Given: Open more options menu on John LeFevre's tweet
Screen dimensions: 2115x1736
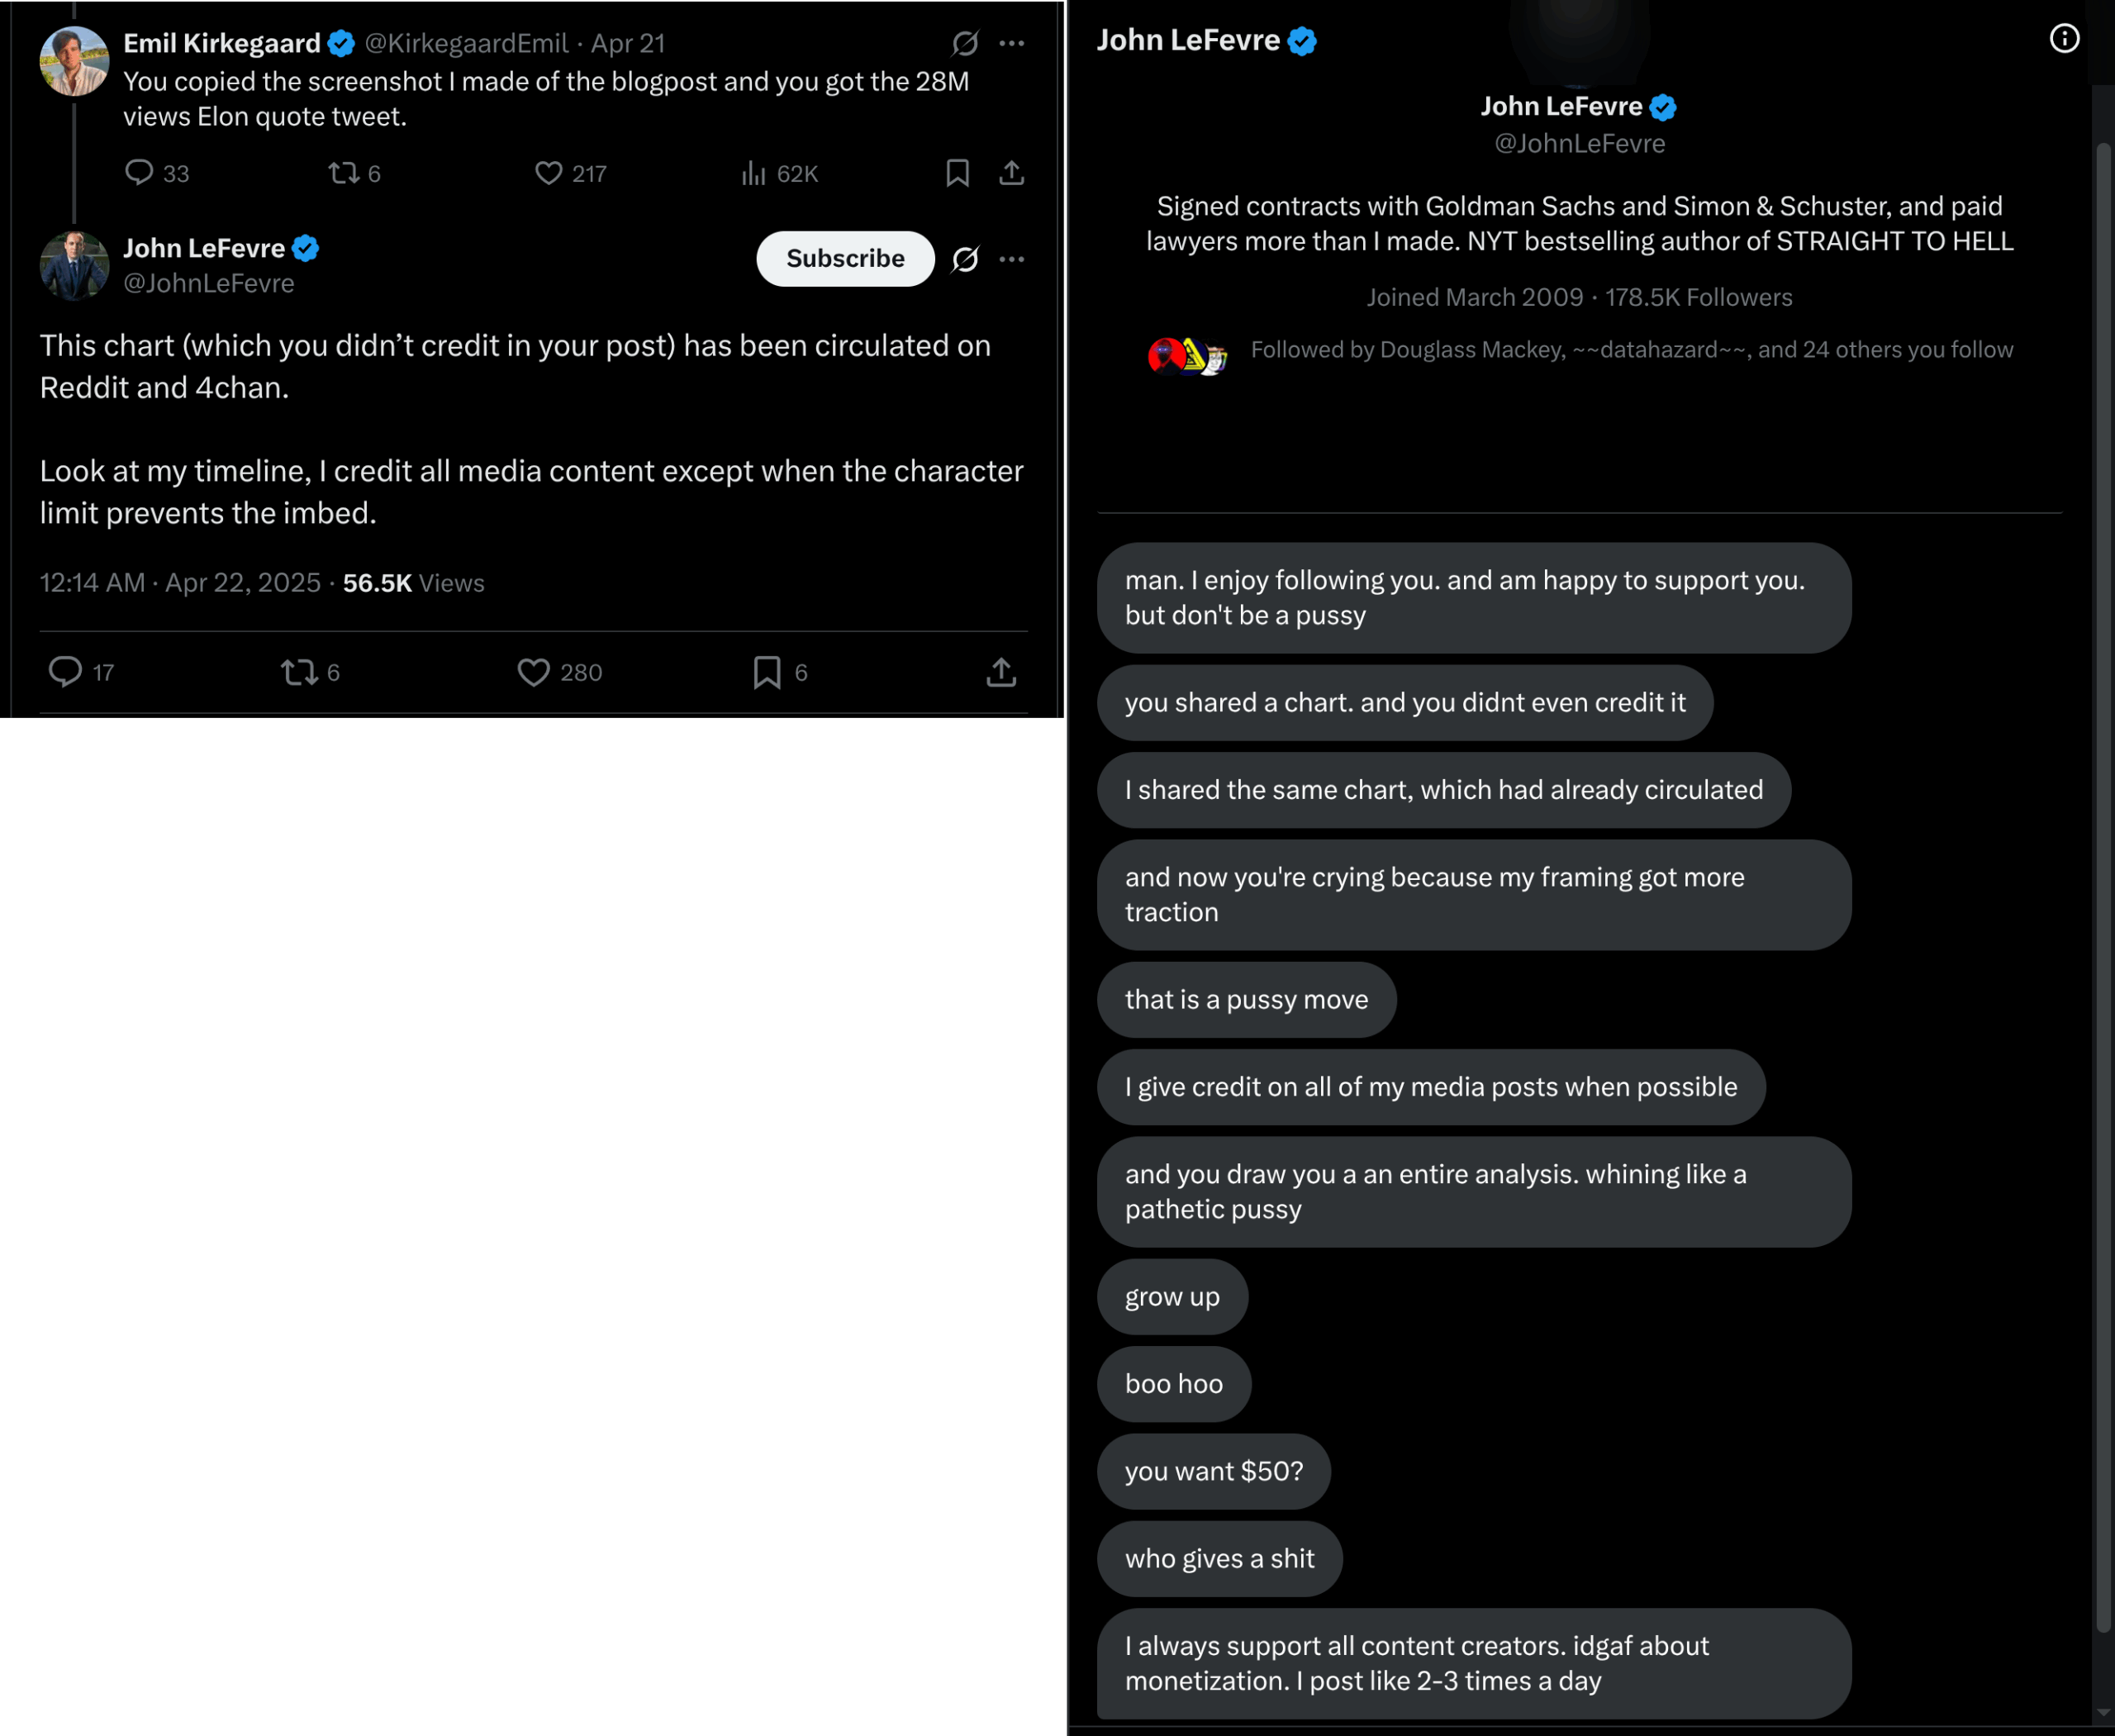Looking at the screenshot, I should click(x=1011, y=259).
